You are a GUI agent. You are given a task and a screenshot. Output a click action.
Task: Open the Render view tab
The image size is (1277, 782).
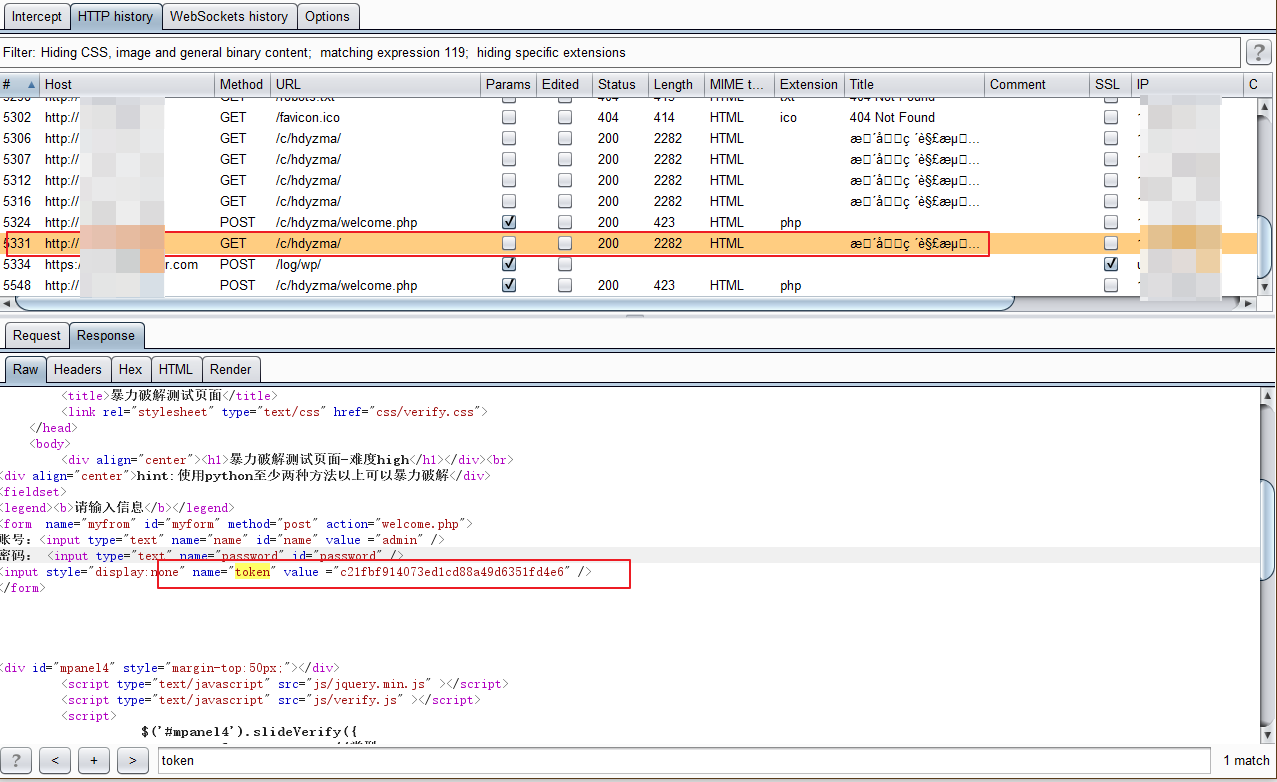click(x=230, y=369)
